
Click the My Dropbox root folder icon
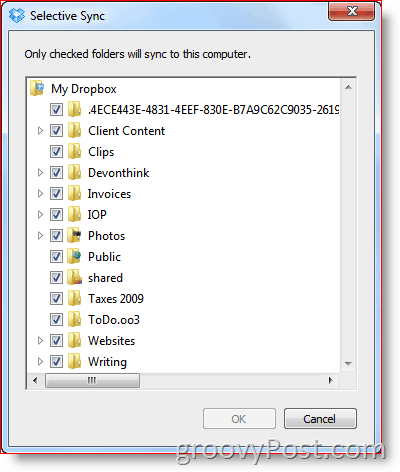tap(37, 88)
